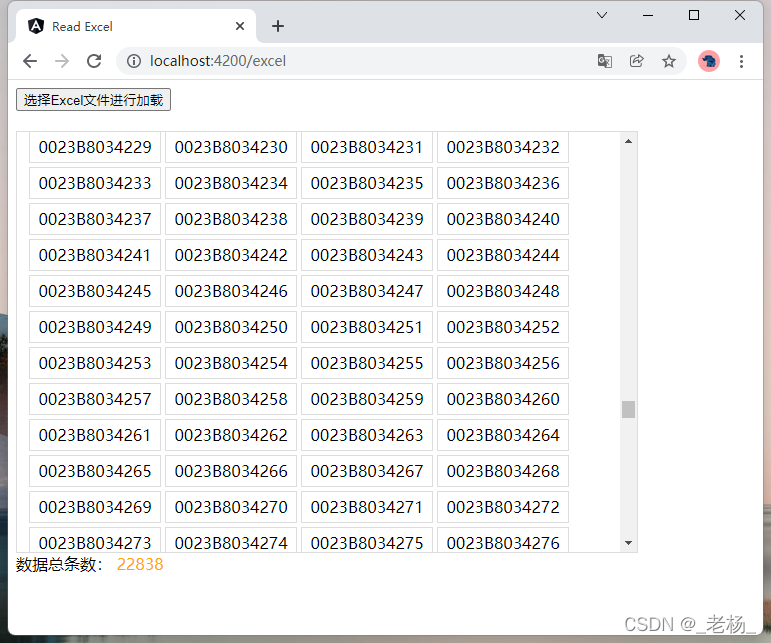
Task: Select cell 0023B8034230
Action: point(231,147)
